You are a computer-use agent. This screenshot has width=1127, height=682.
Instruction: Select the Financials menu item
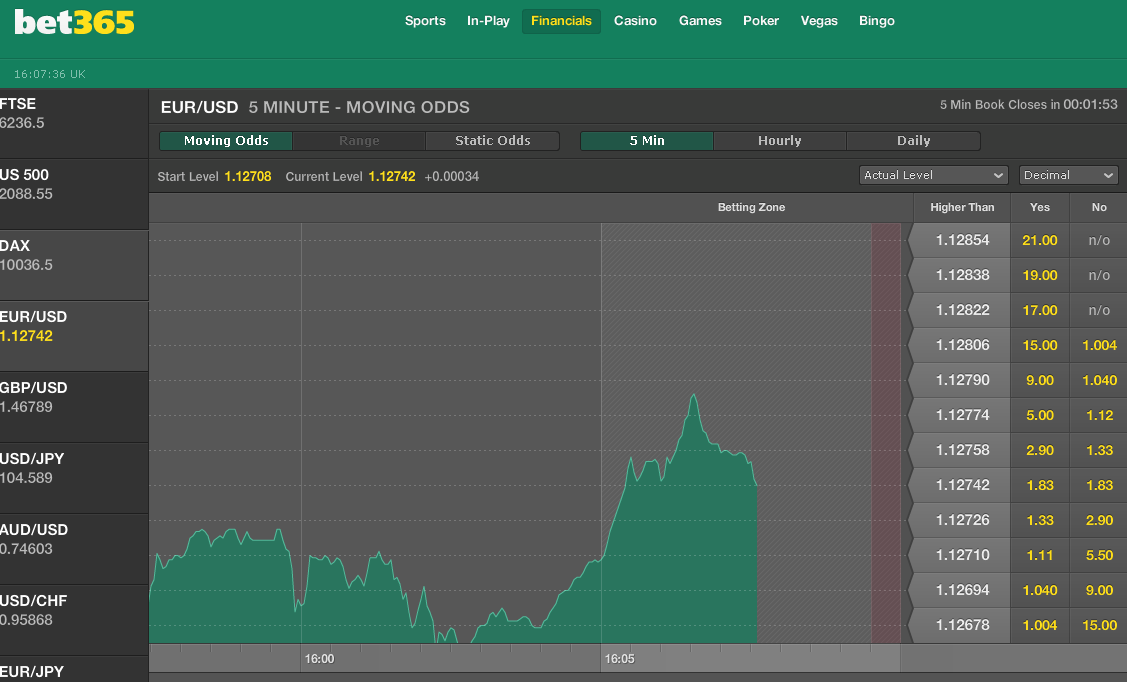click(561, 21)
